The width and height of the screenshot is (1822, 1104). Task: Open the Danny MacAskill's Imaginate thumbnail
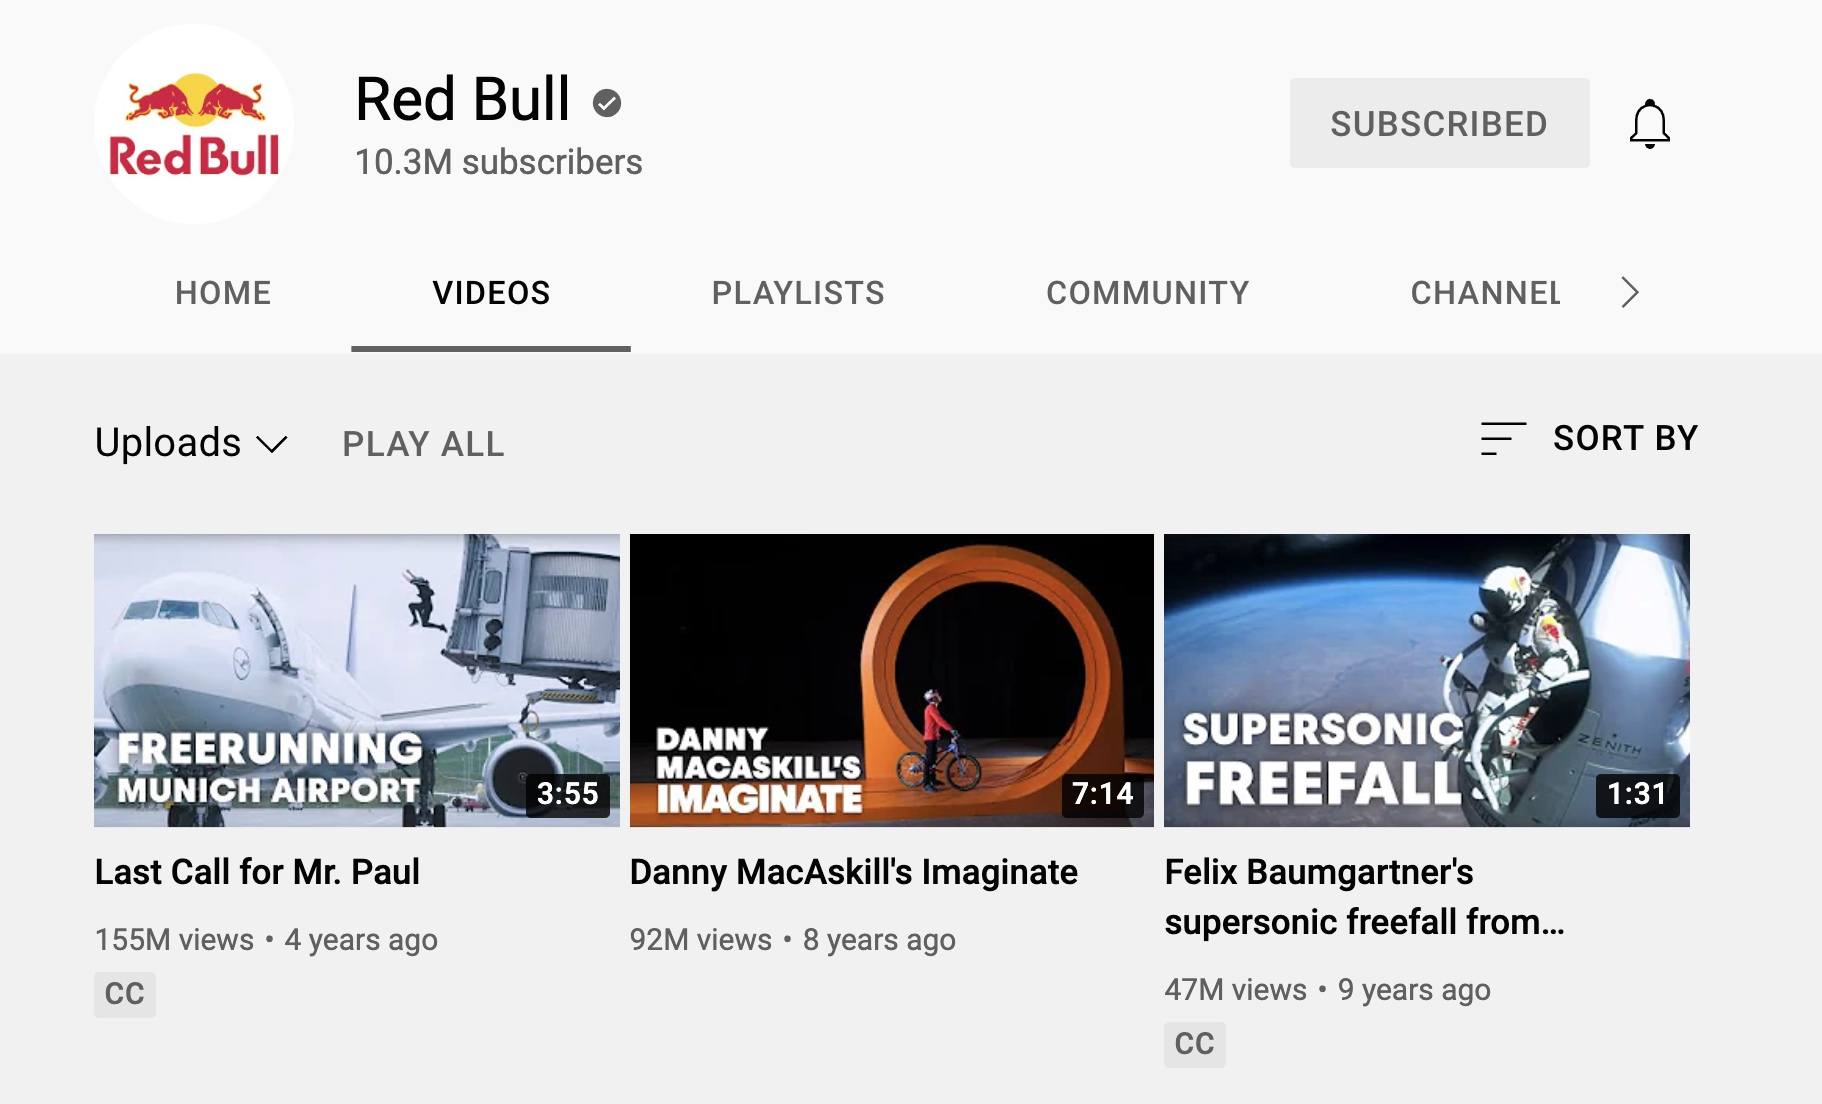pyautogui.click(x=892, y=680)
